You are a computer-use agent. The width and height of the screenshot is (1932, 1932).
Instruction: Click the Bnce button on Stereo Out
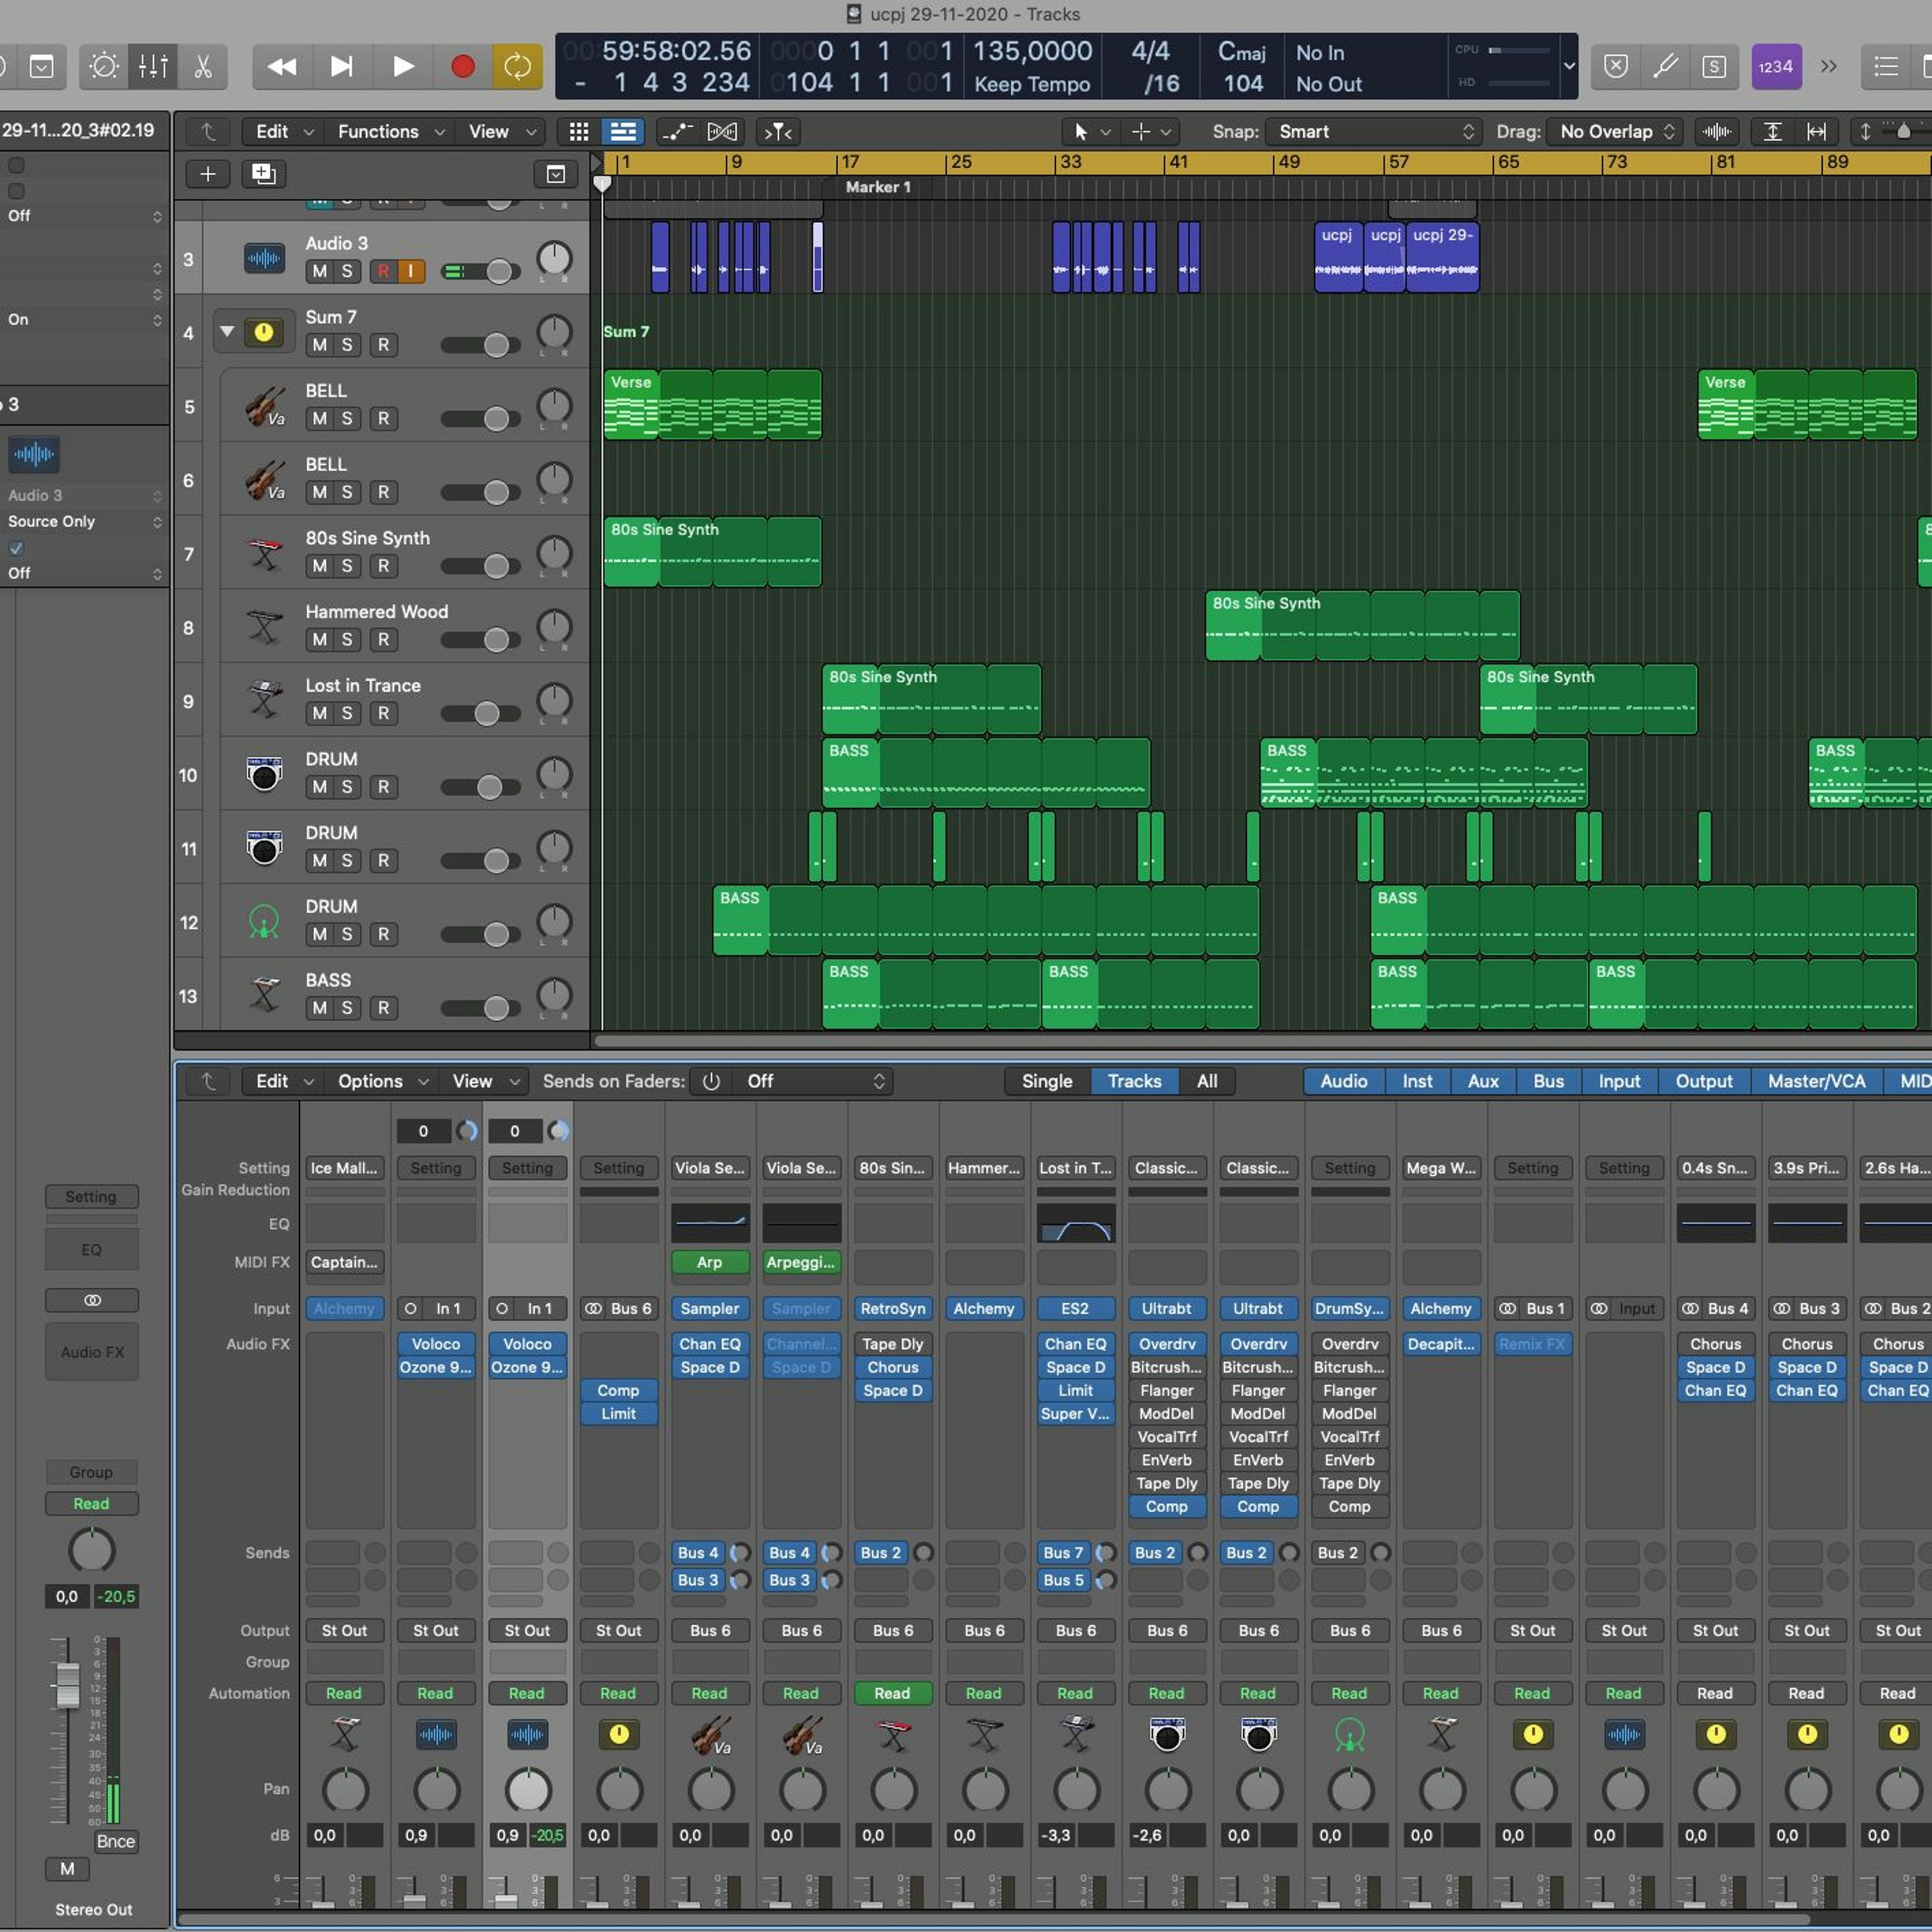point(115,1841)
